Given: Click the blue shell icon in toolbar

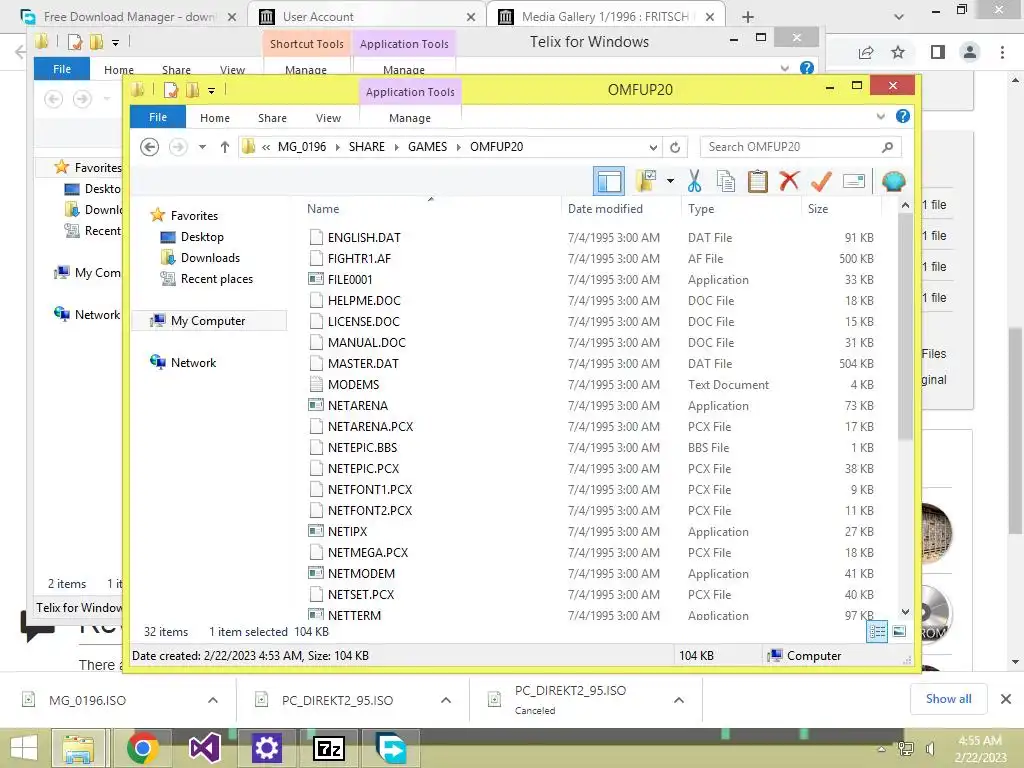Looking at the screenshot, I should pyautogui.click(x=893, y=181).
